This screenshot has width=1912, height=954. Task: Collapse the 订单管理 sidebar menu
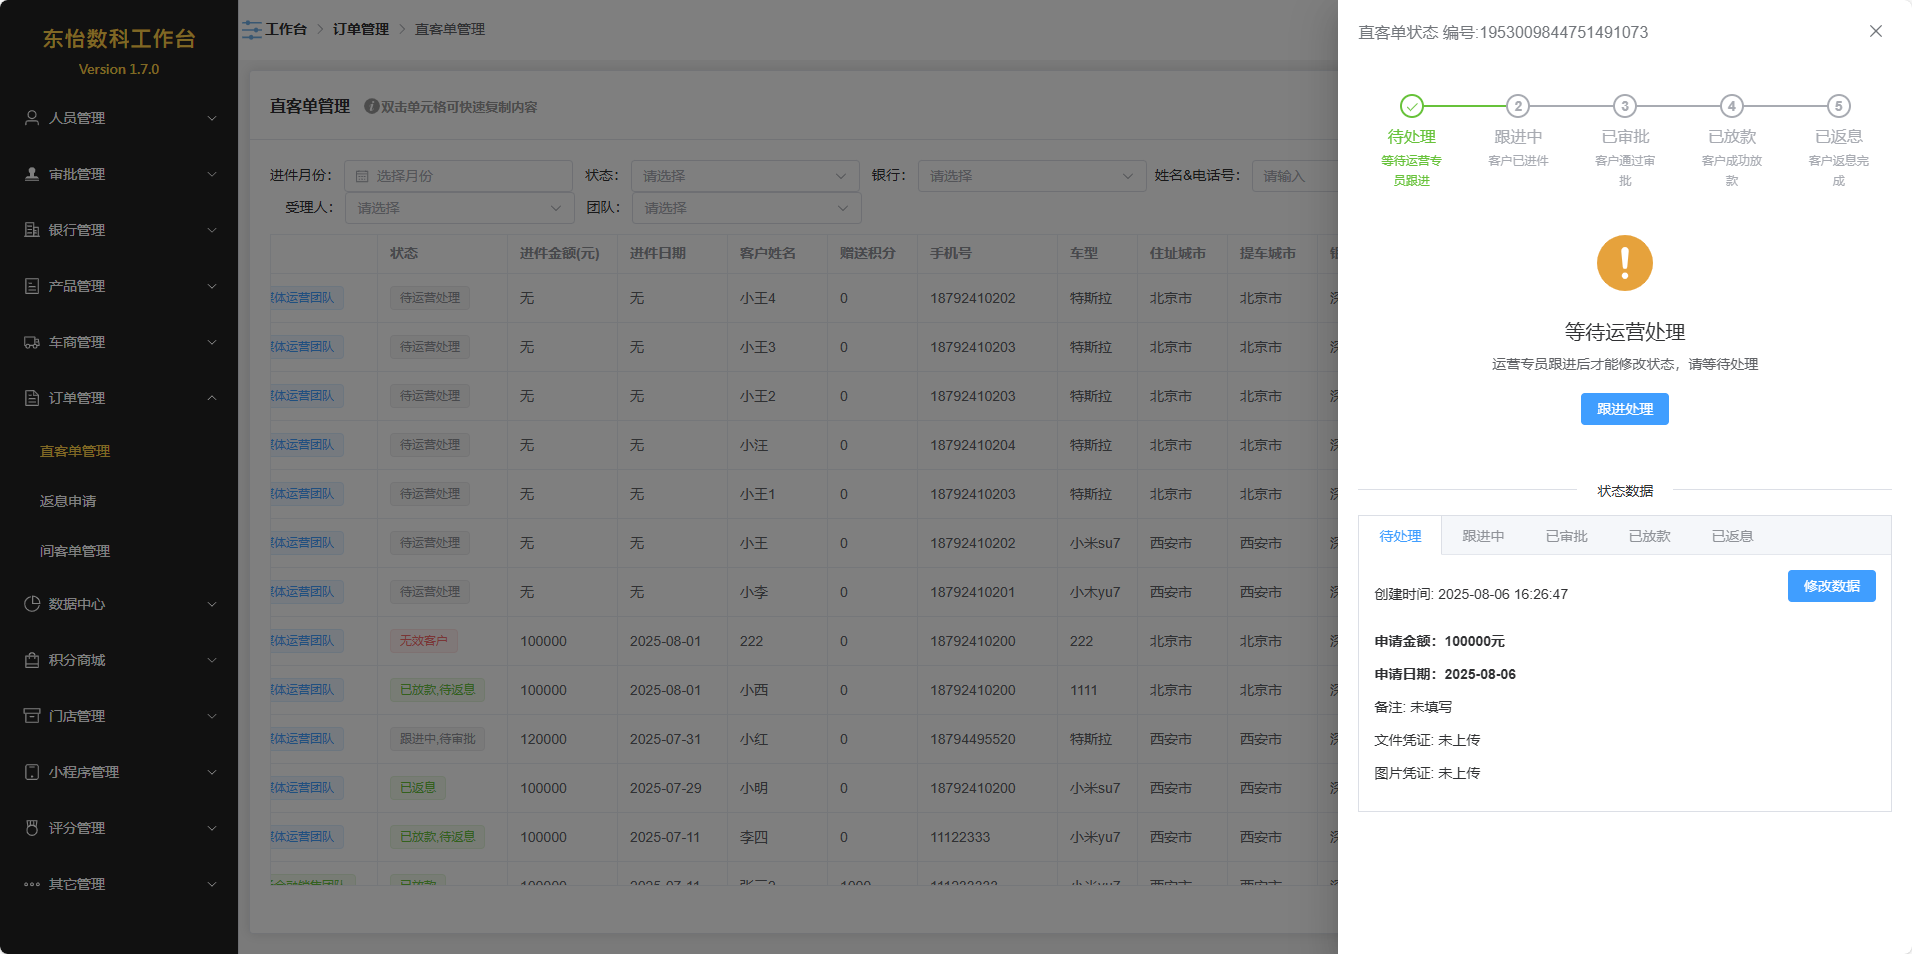pos(120,398)
